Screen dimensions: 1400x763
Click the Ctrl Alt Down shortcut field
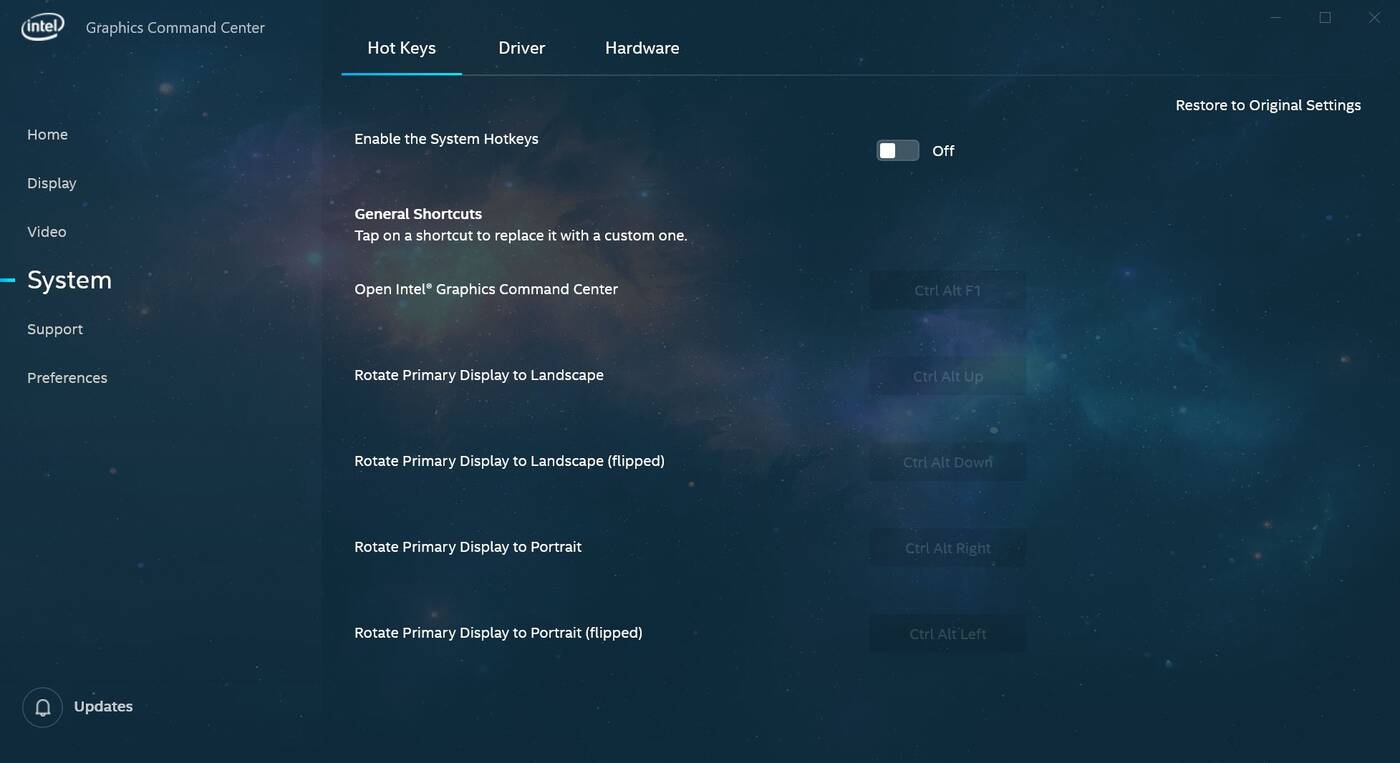point(947,462)
